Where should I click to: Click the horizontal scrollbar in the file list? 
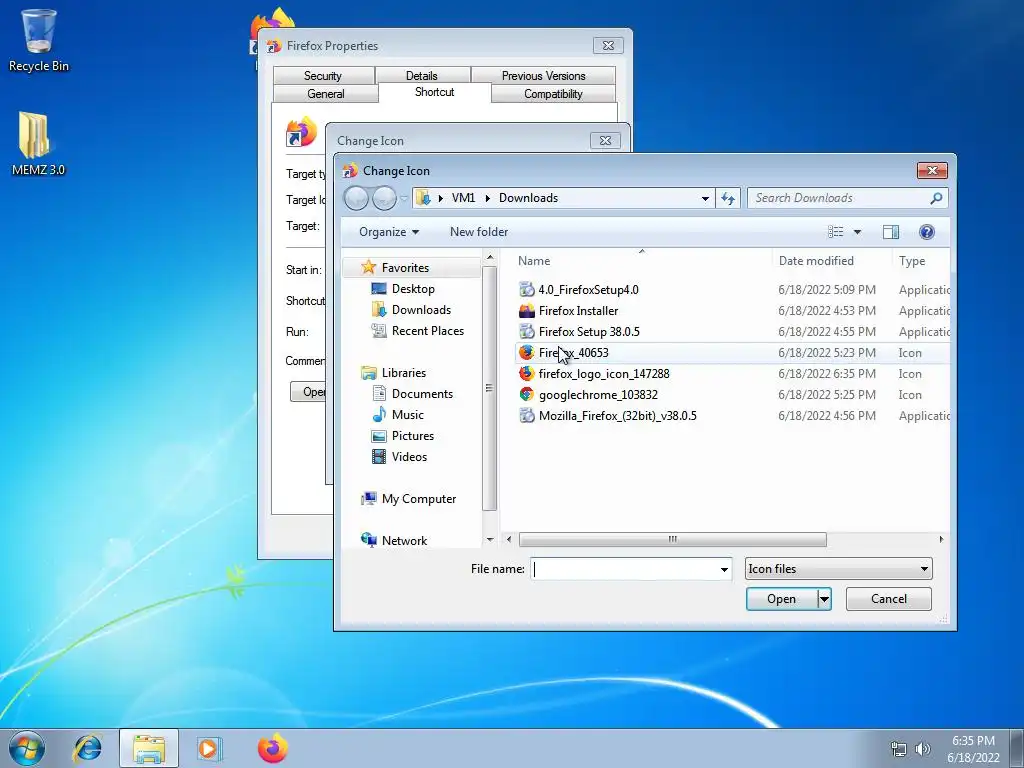[x=673, y=539]
